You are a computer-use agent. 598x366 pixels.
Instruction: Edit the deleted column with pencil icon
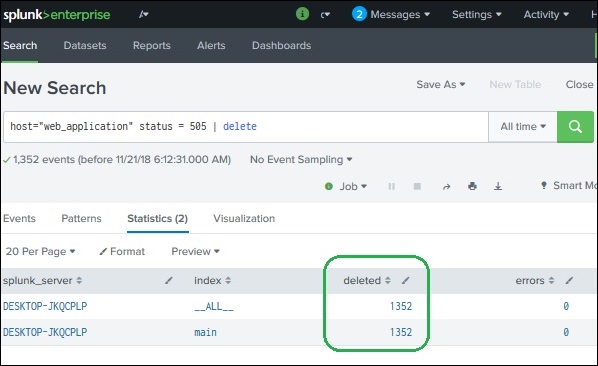coord(405,281)
